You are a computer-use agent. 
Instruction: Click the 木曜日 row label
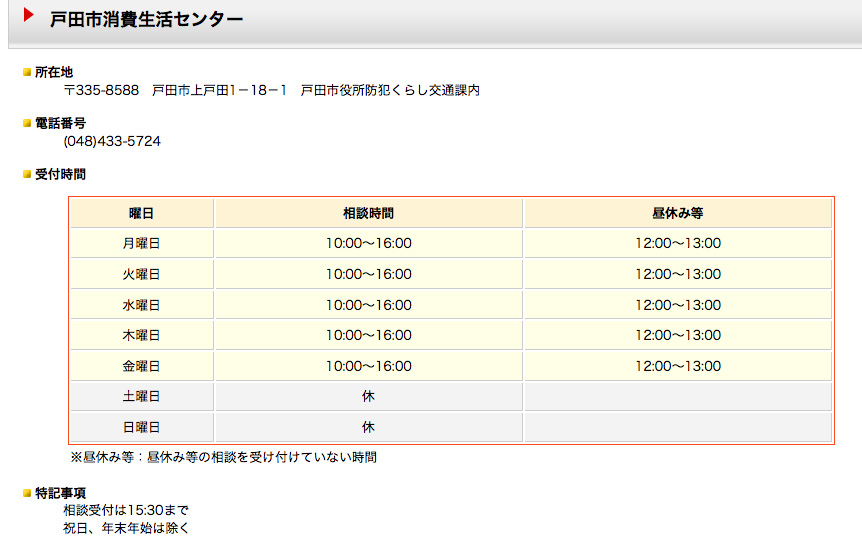coord(141,335)
